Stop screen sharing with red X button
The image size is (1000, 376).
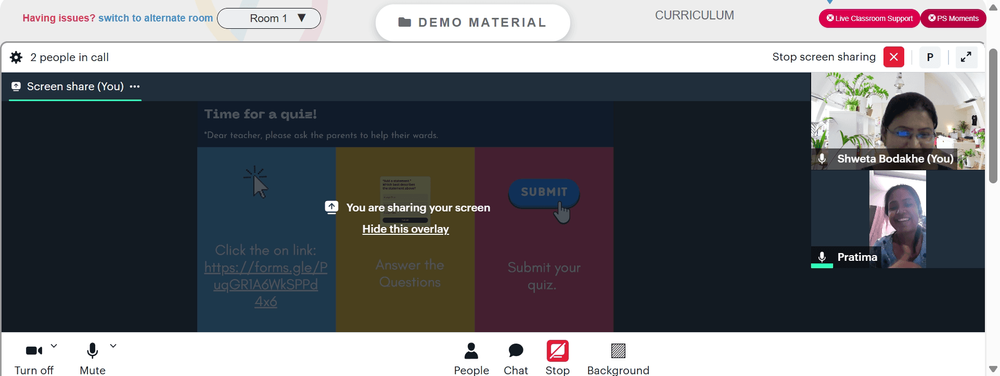(x=893, y=57)
